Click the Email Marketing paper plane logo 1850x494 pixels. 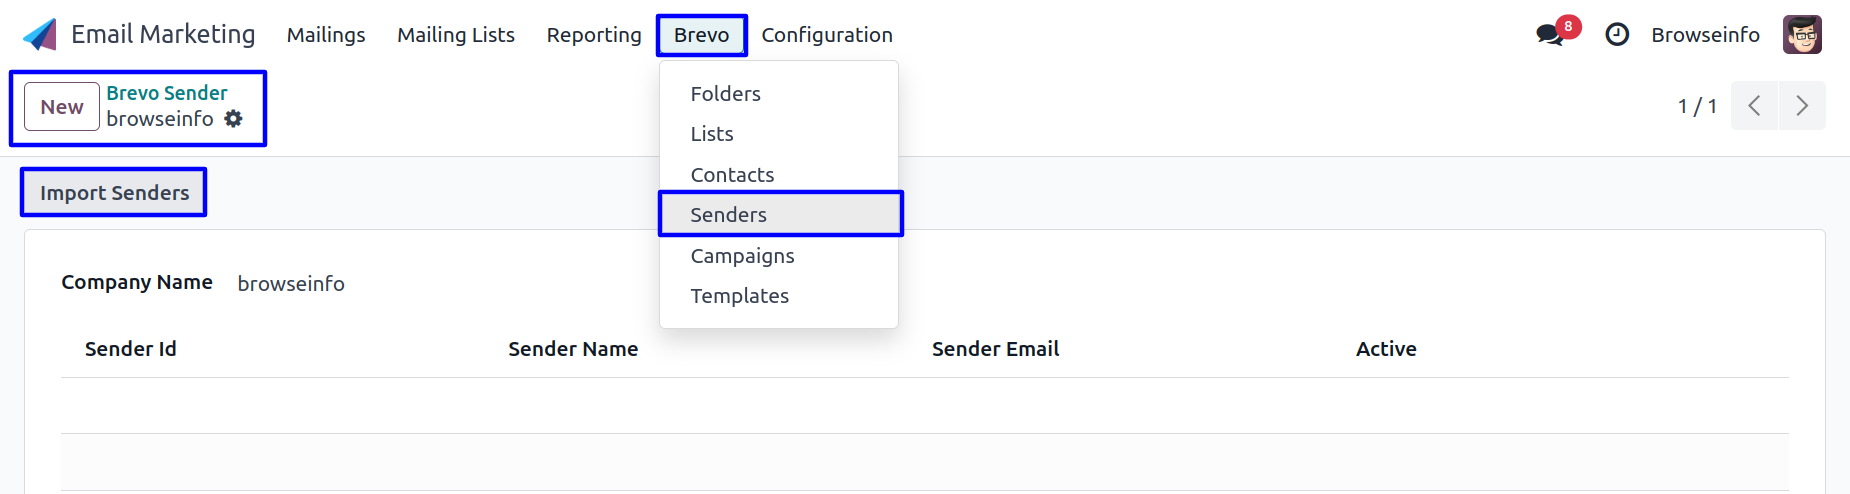pos(40,35)
